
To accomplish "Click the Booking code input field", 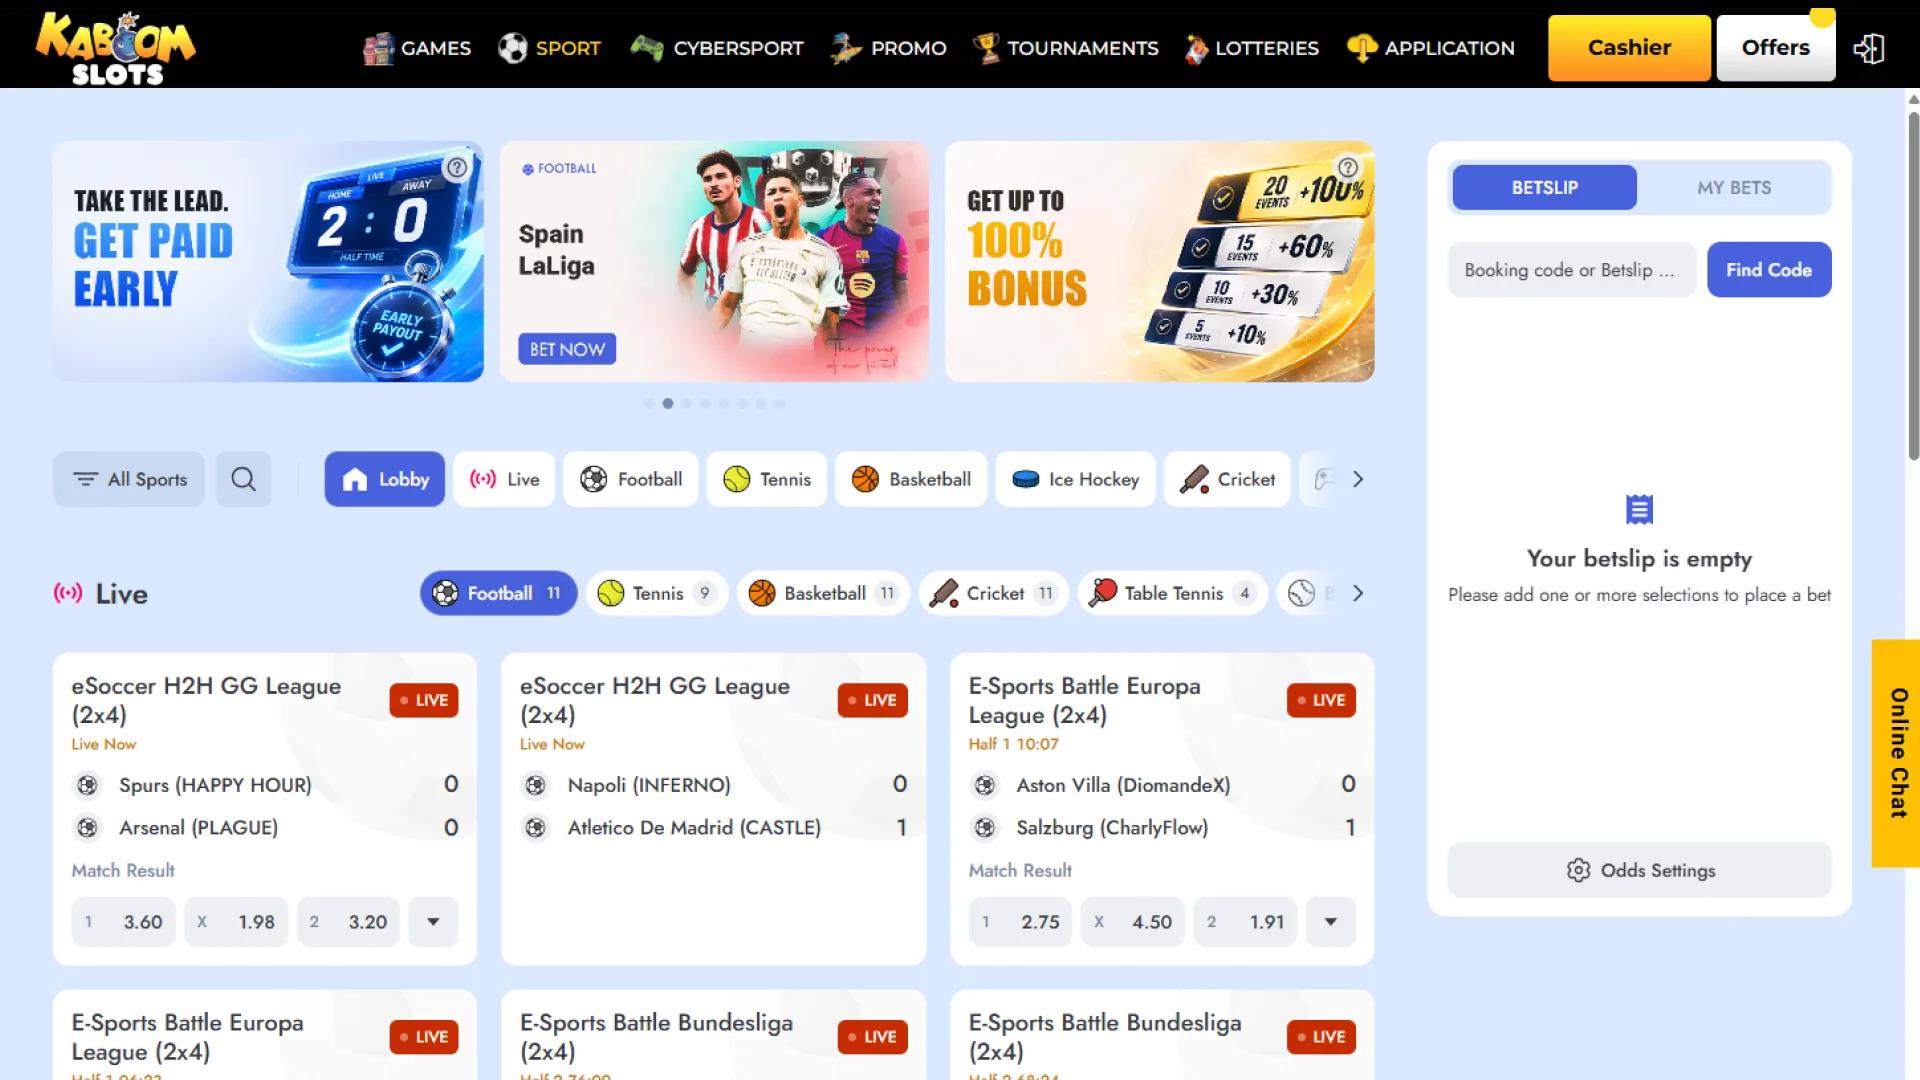I will click(1572, 269).
